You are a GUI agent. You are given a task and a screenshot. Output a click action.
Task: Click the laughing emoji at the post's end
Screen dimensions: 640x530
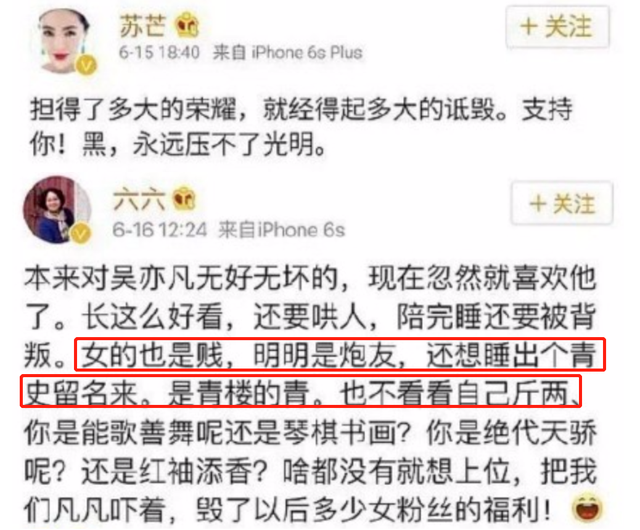[x=587, y=508]
